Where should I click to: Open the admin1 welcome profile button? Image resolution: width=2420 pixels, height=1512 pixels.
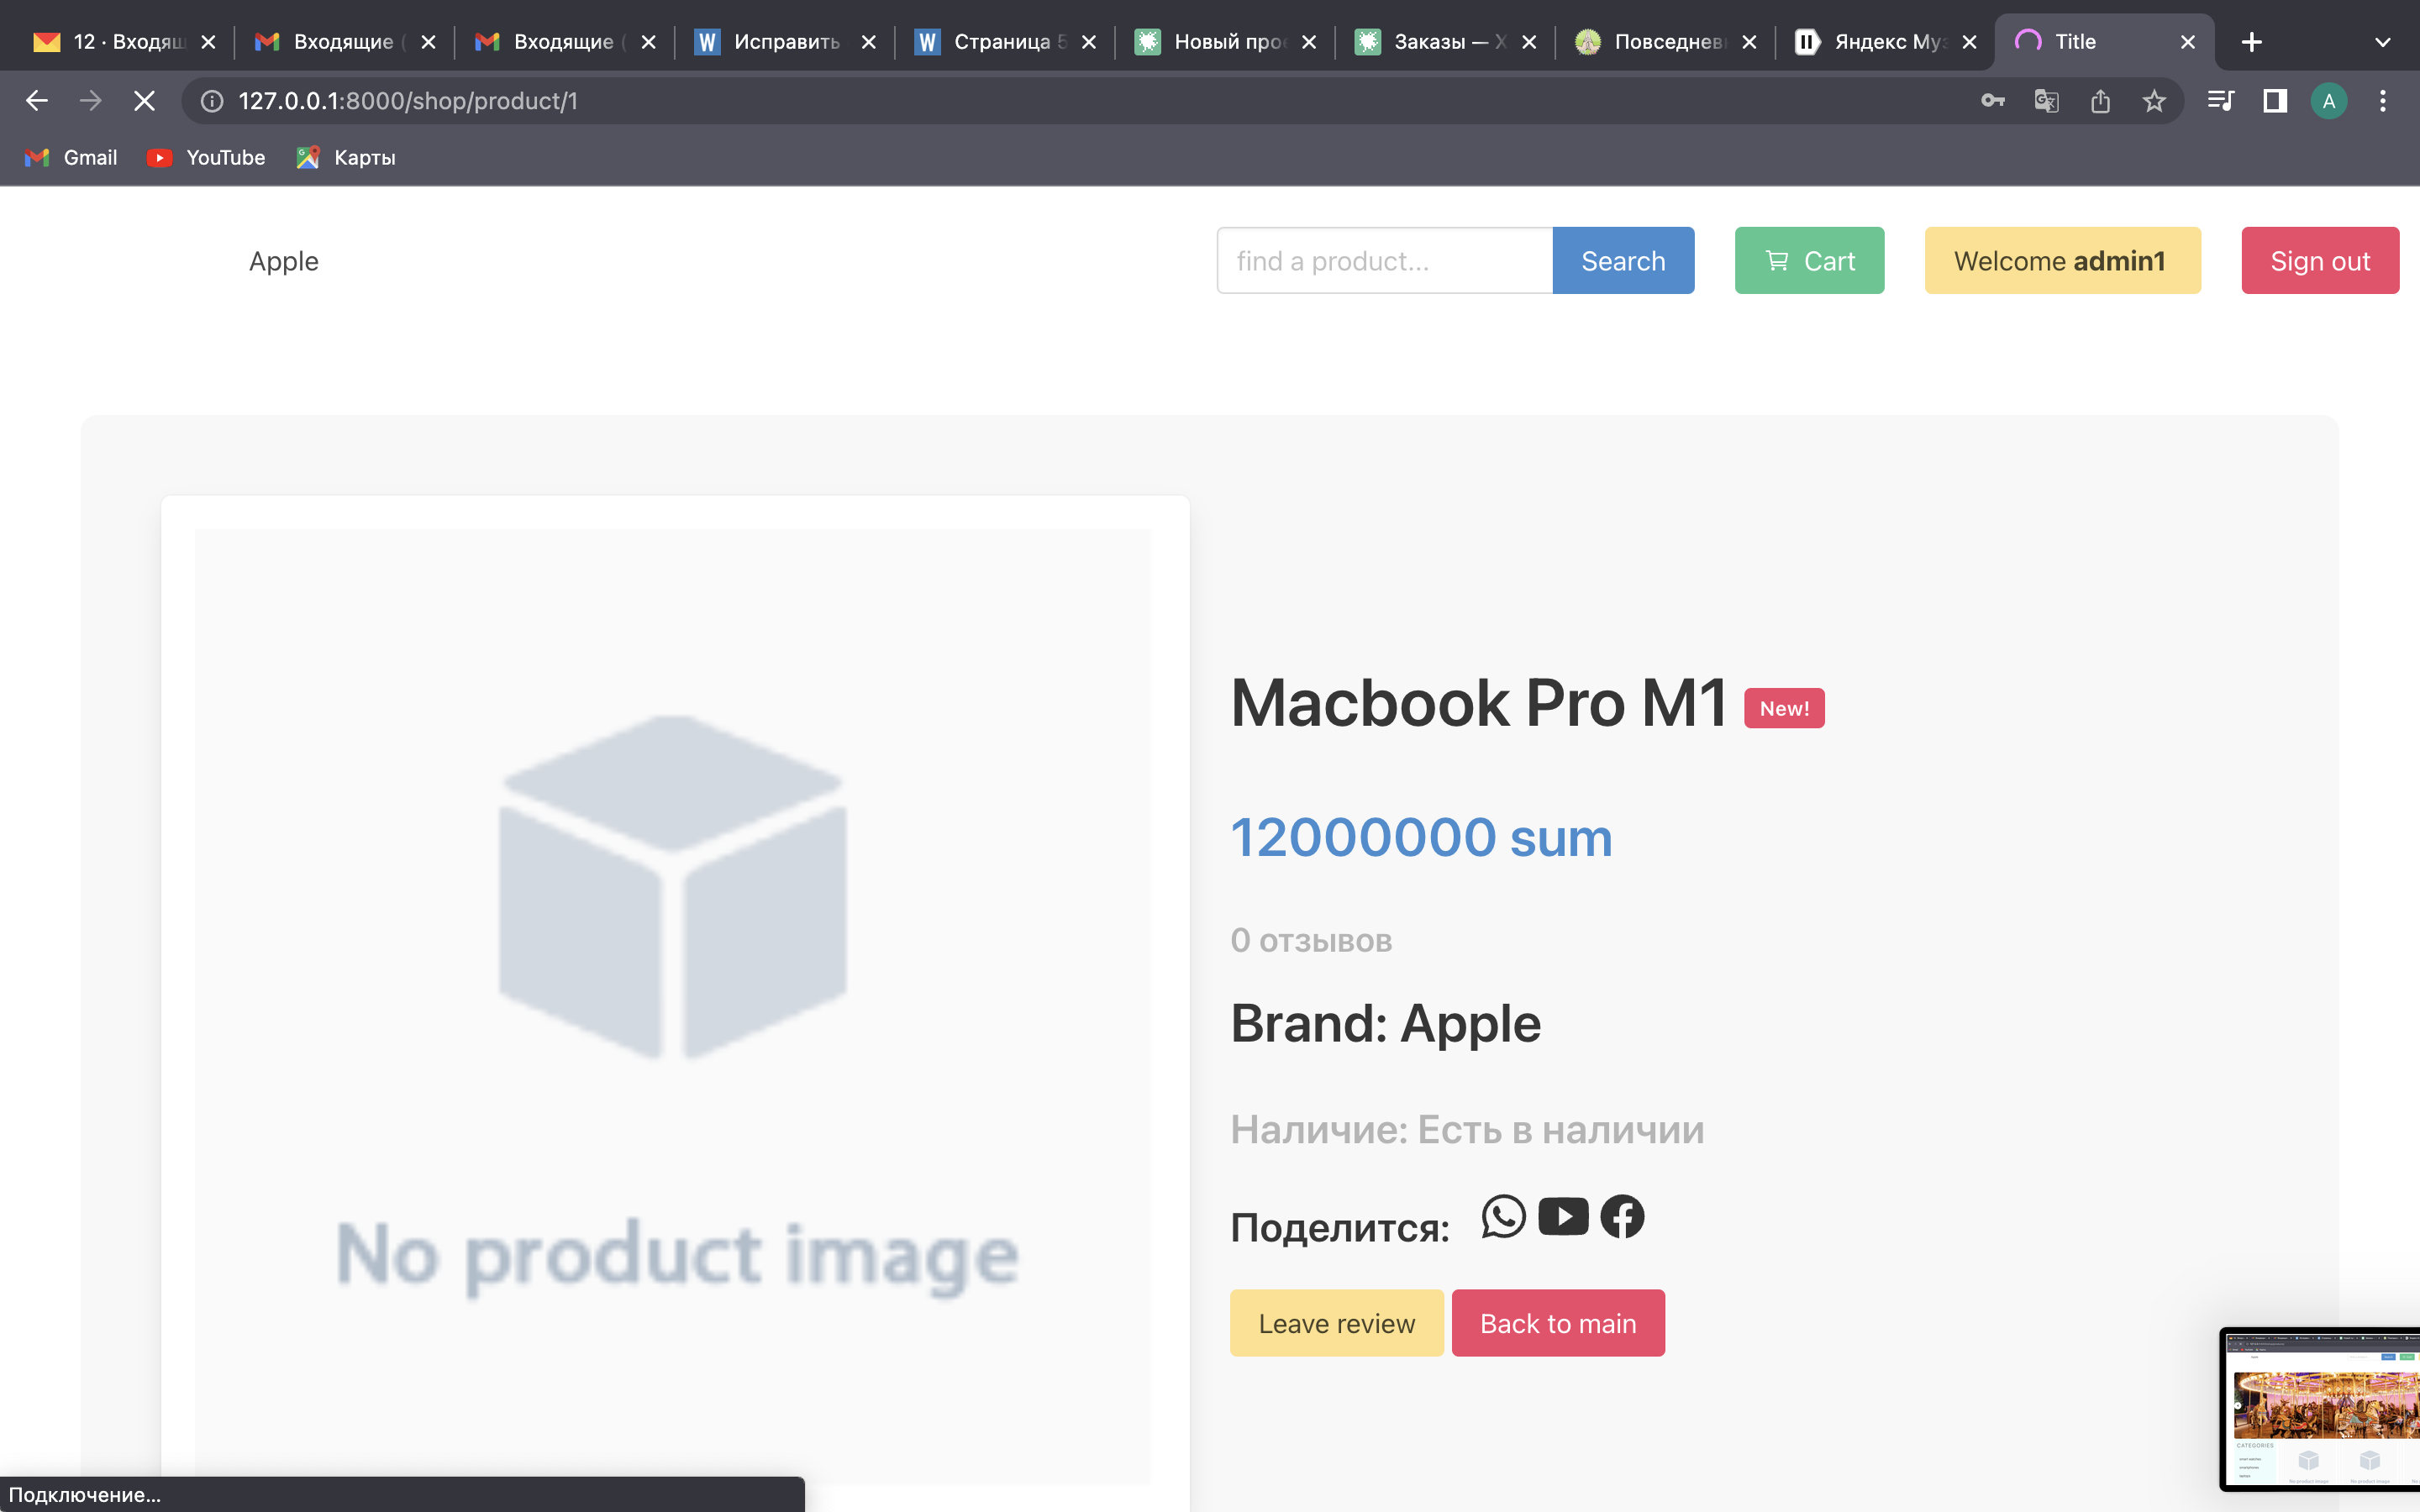(2062, 260)
